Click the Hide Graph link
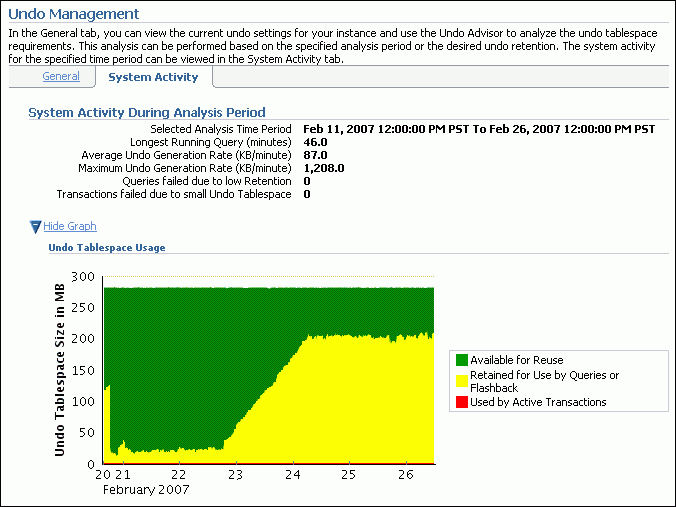The width and height of the screenshot is (676, 507). [x=70, y=227]
